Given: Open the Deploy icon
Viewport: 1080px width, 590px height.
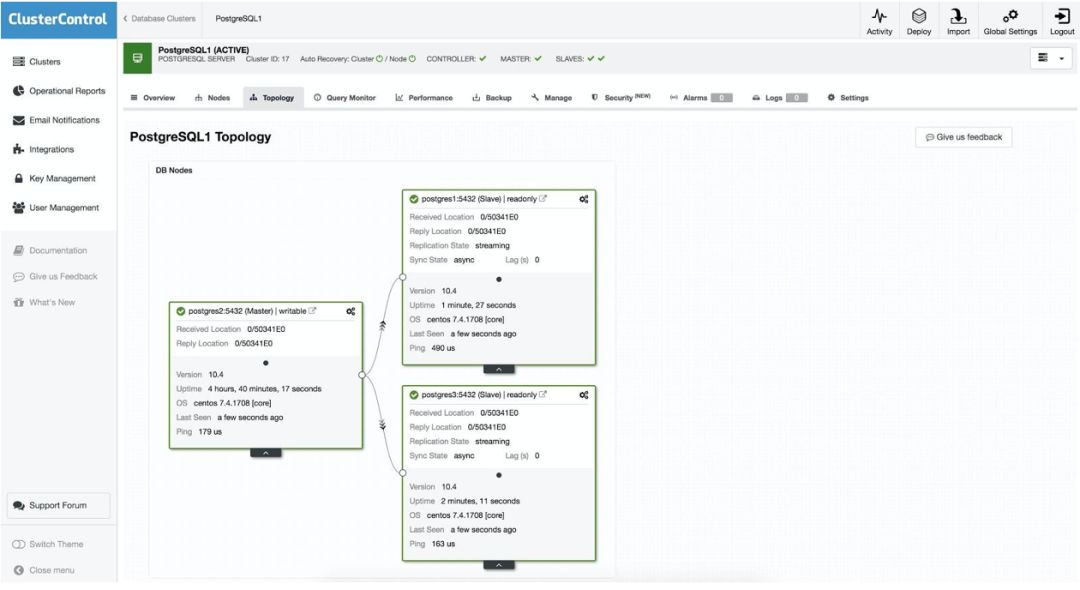Looking at the screenshot, I should pyautogui.click(x=919, y=16).
